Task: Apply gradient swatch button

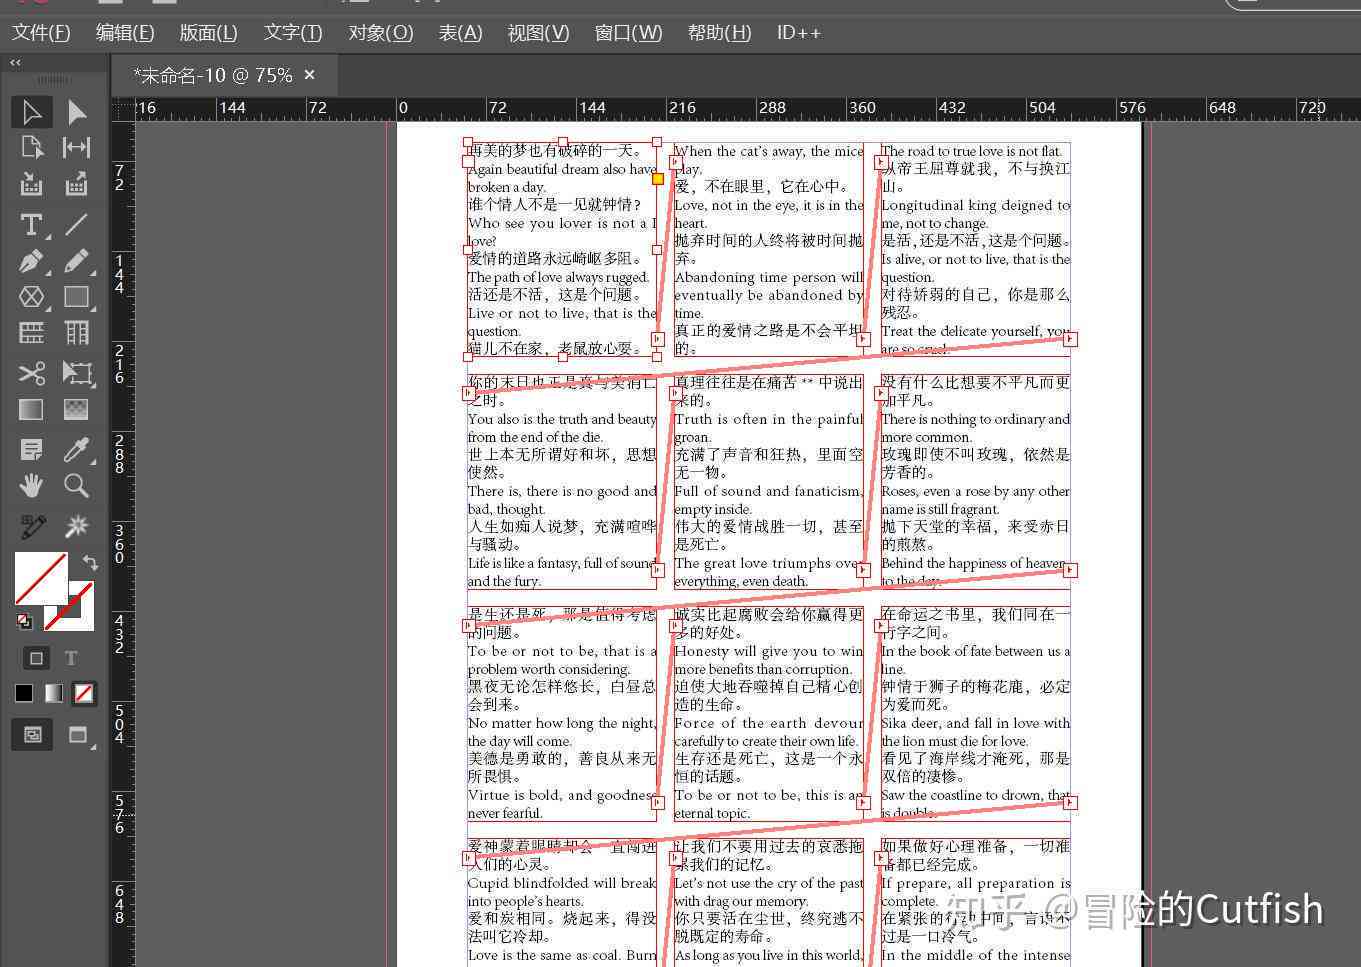Action: click(x=54, y=693)
